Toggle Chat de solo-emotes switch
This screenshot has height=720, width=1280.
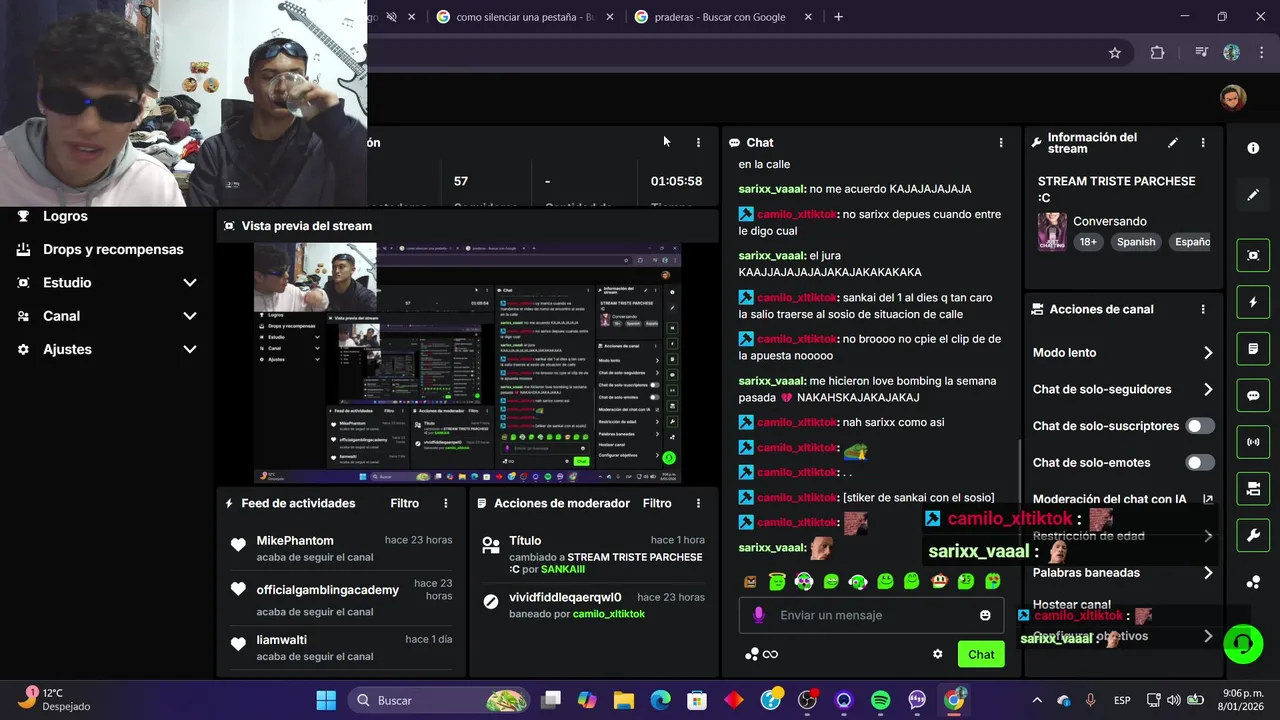[x=1200, y=463]
